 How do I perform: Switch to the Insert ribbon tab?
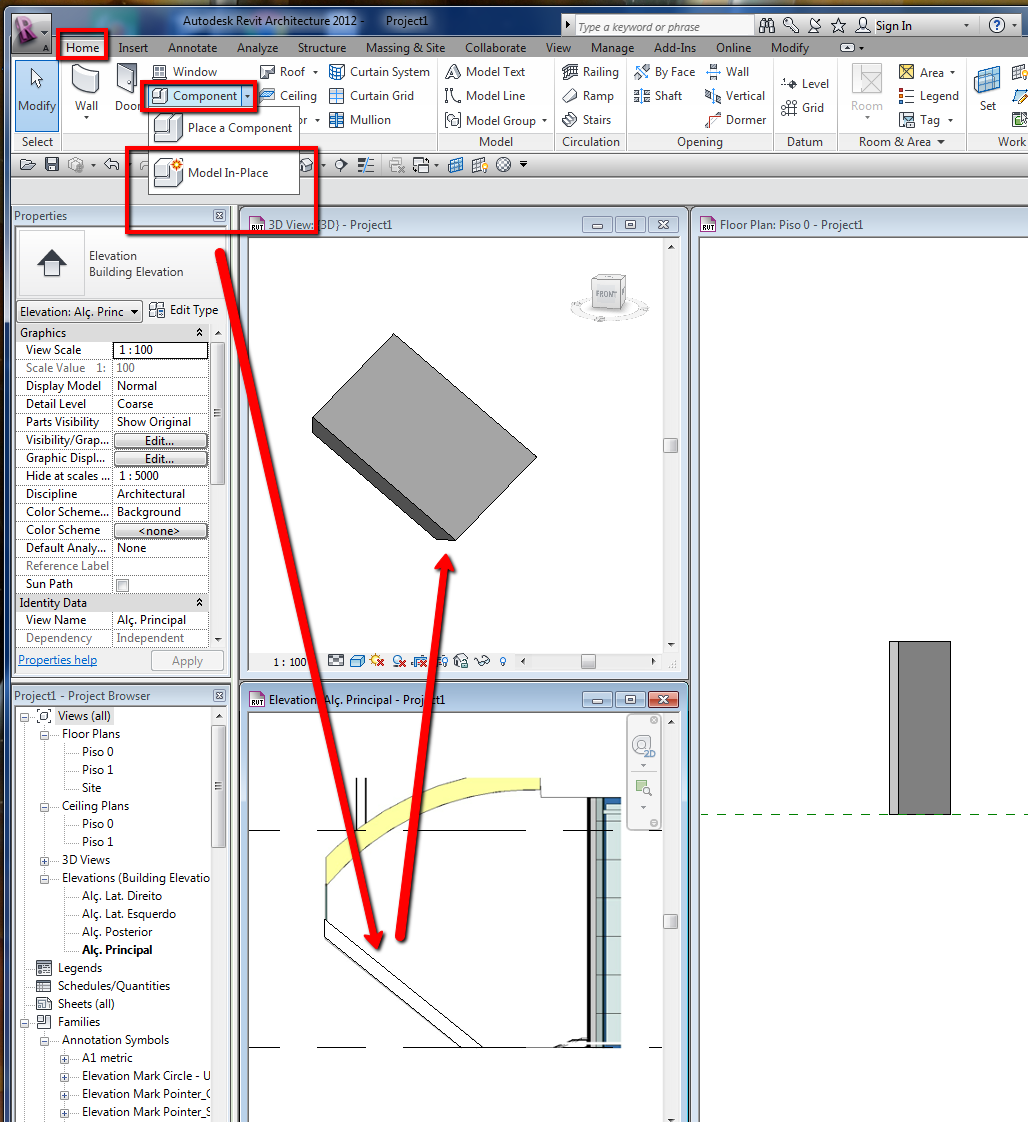133,48
